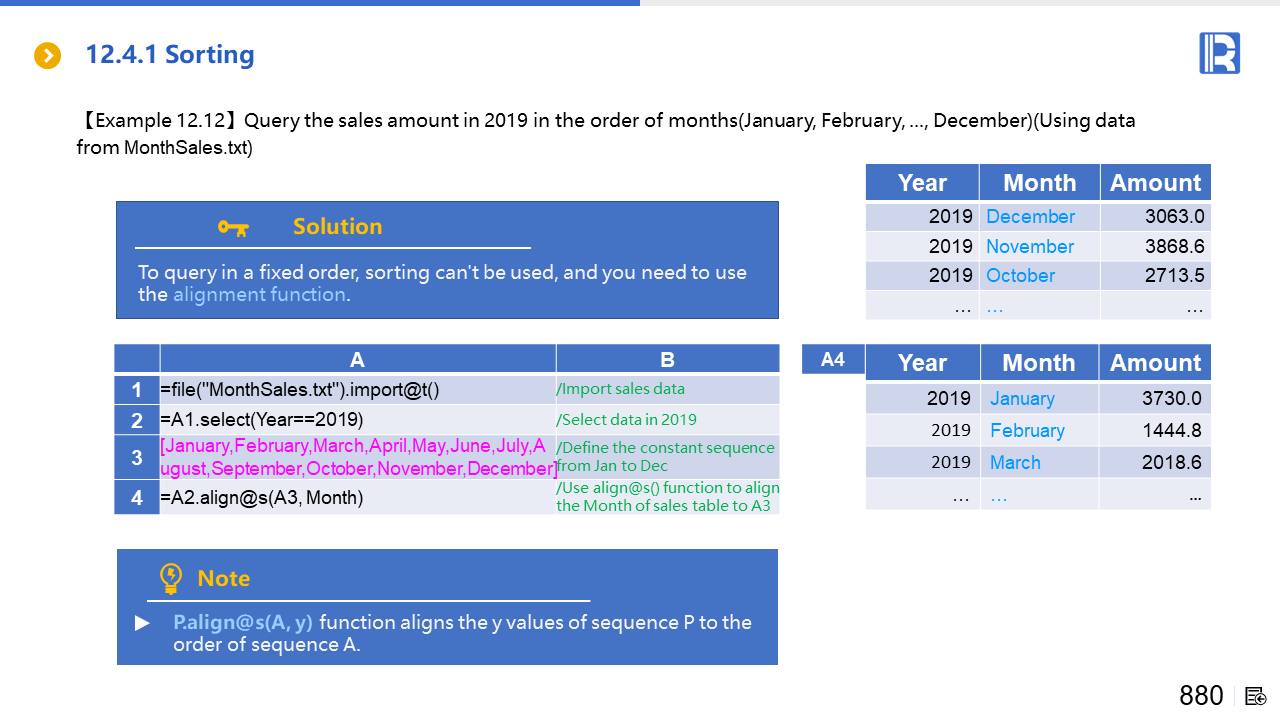Click January in the A4 result table
This screenshot has width=1280, height=720.
tap(1022, 399)
